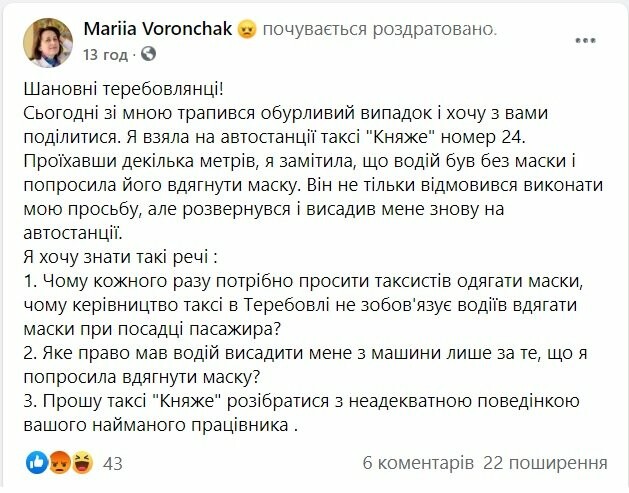This screenshot has width=629, height=493.
Task: Open the "6 коментарів" comments link
Action: coord(418,463)
